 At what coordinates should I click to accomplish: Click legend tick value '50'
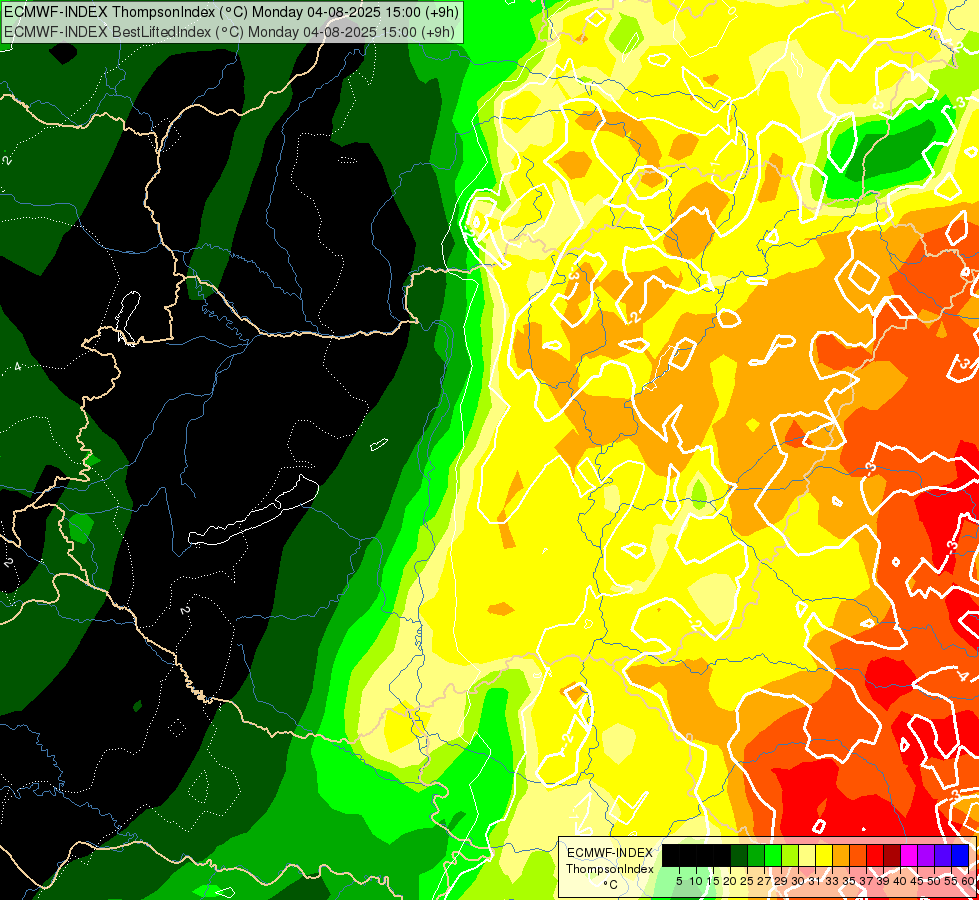[x=935, y=881]
